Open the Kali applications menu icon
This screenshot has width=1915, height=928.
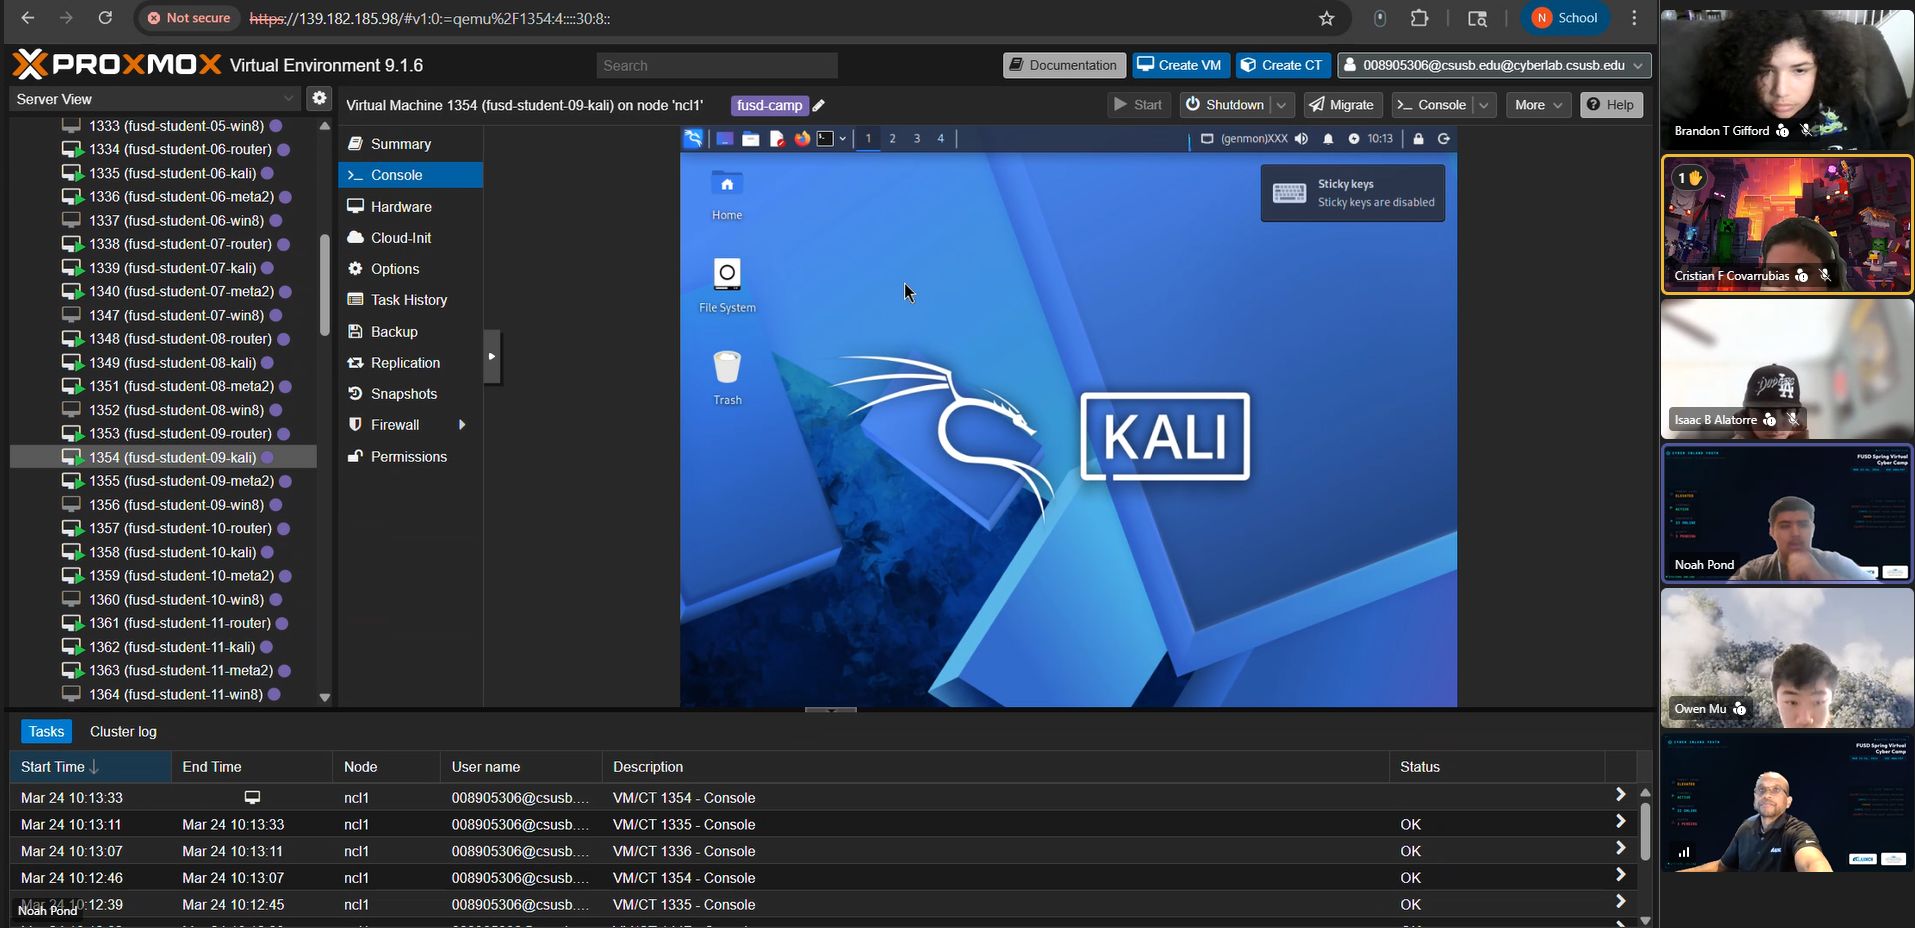693,139
